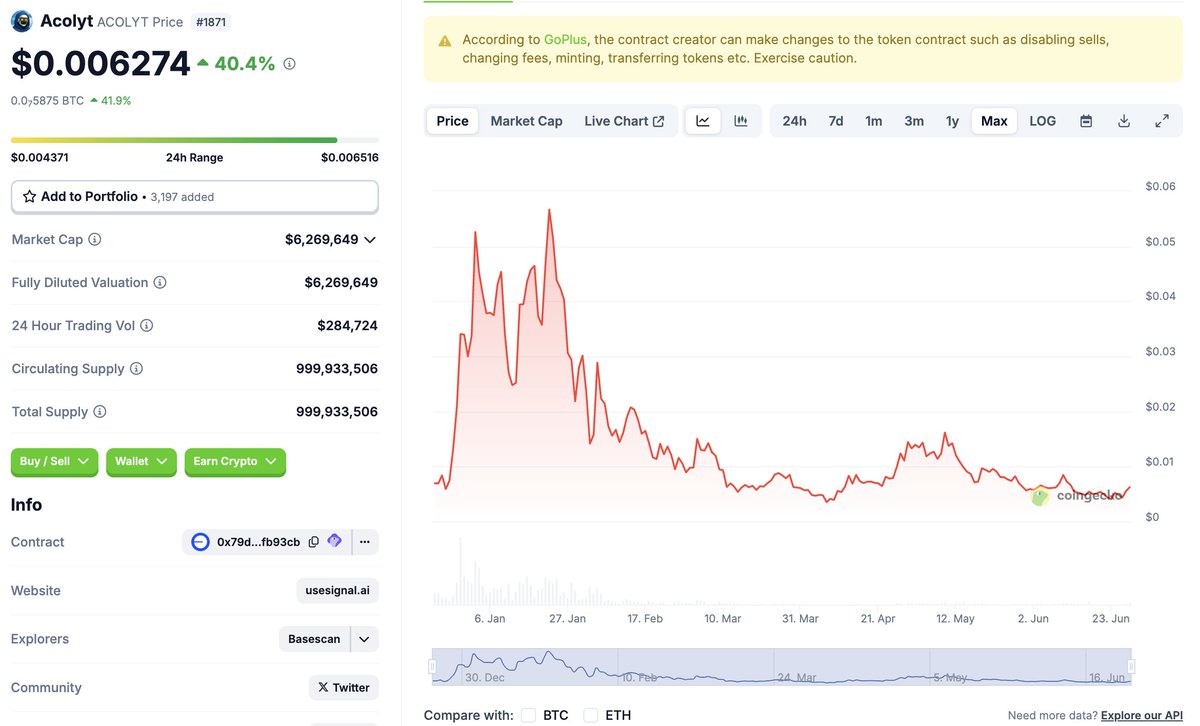Viewport: 1200px width, 726px height.
Task: Click the late-January peak on the price chart
Action: click(x=549, y=210)
